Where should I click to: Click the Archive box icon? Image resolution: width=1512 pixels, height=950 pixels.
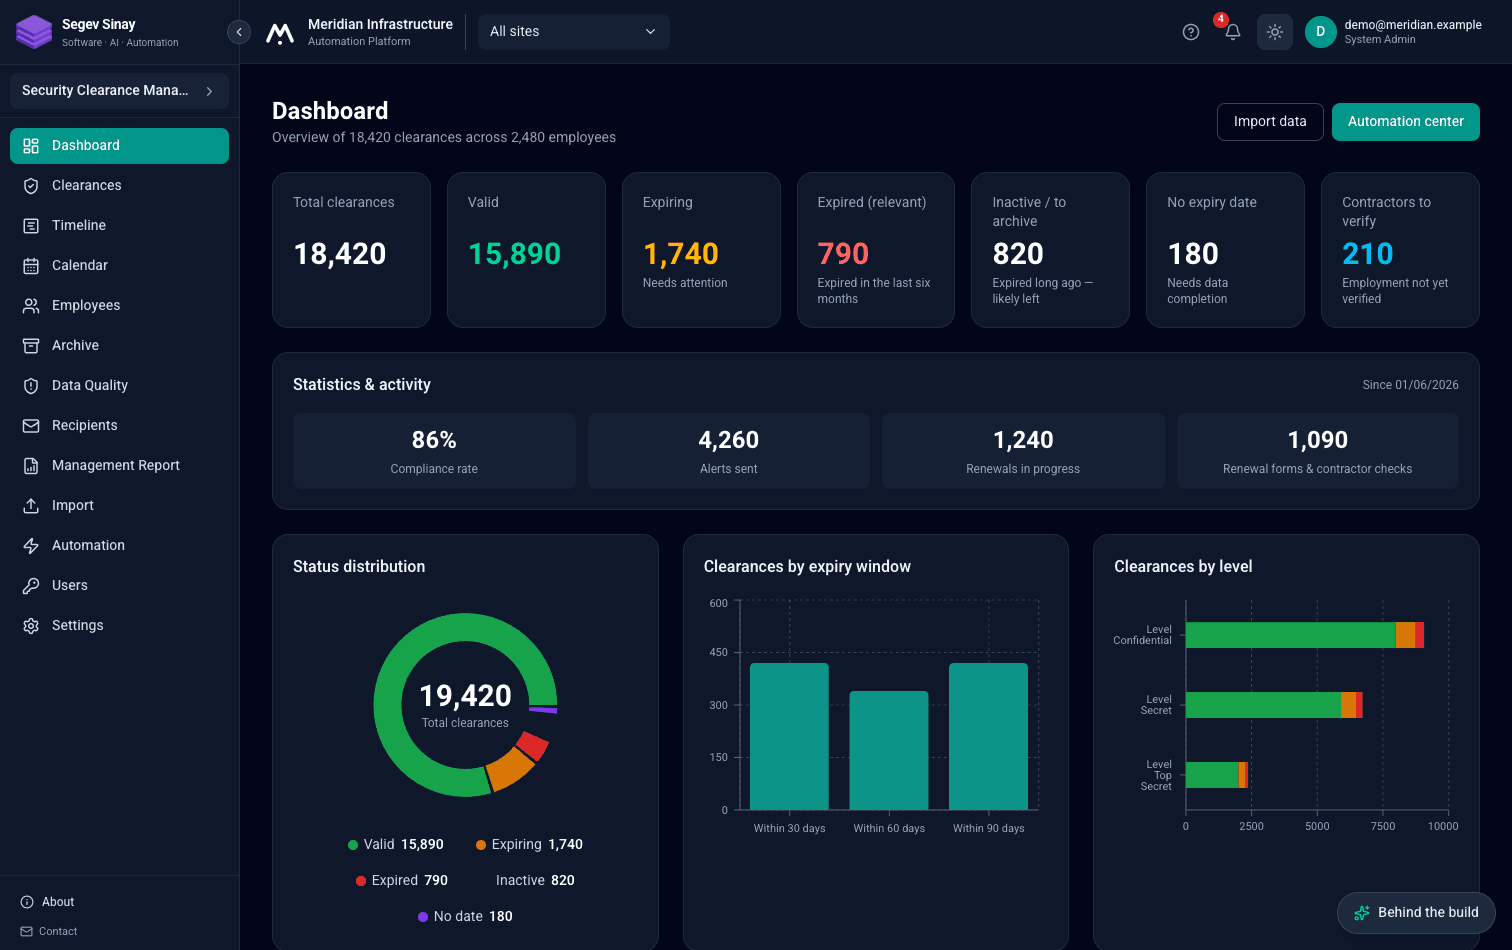click(31, 346)
